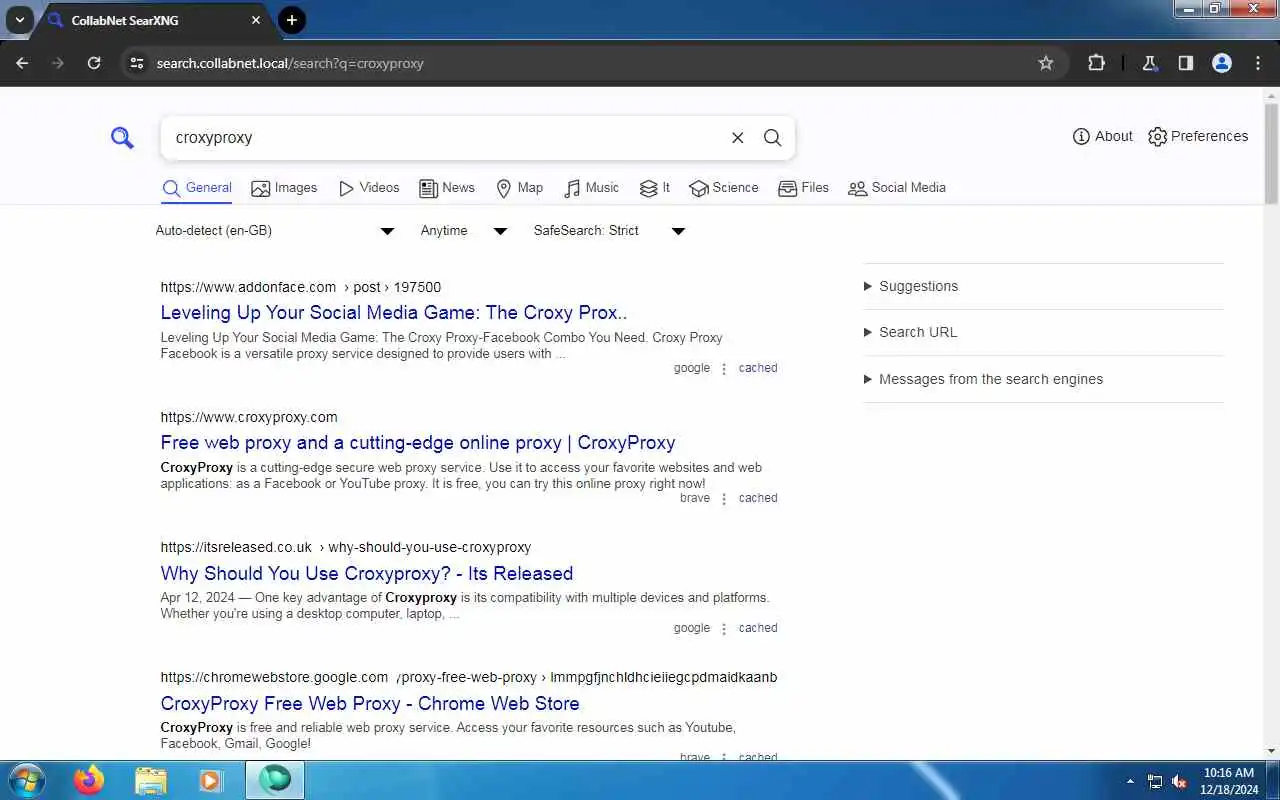Click the SearXNG magnifier logo
Image resolution: width=1280 pixels, height=800 pixels.
122,138
